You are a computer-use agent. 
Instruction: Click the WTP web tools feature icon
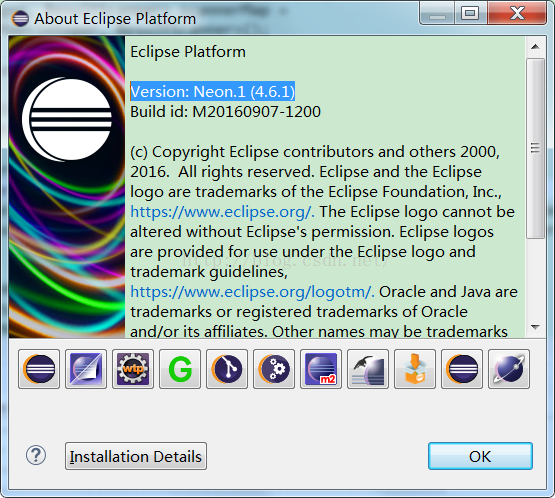(x=133, y=369)
